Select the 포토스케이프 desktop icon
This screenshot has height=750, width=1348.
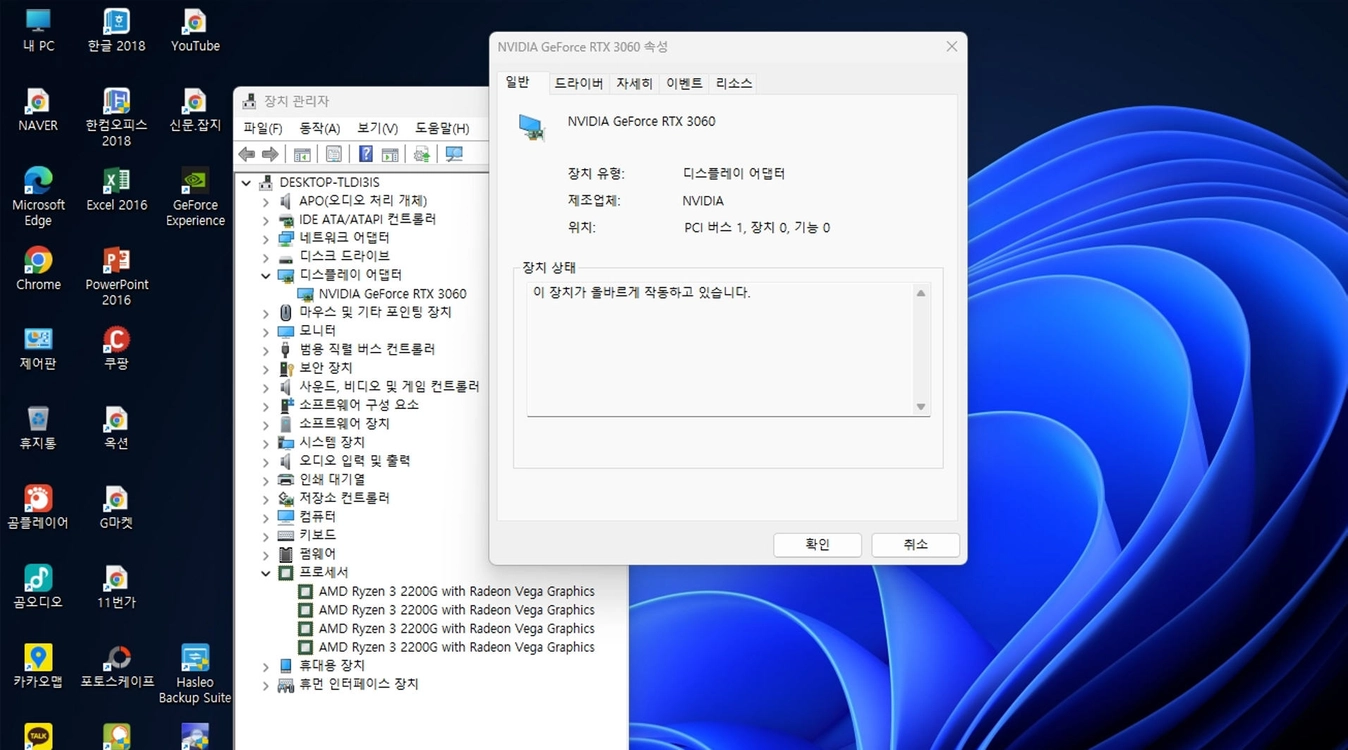[x=117, y=666]
